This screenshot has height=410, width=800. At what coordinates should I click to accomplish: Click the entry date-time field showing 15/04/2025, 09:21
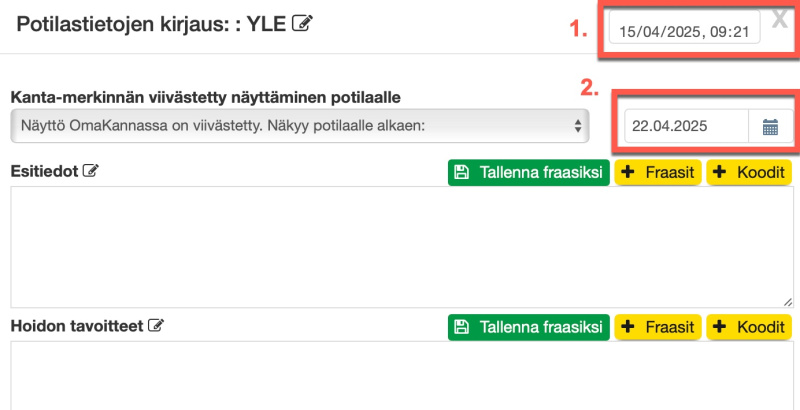685,30
